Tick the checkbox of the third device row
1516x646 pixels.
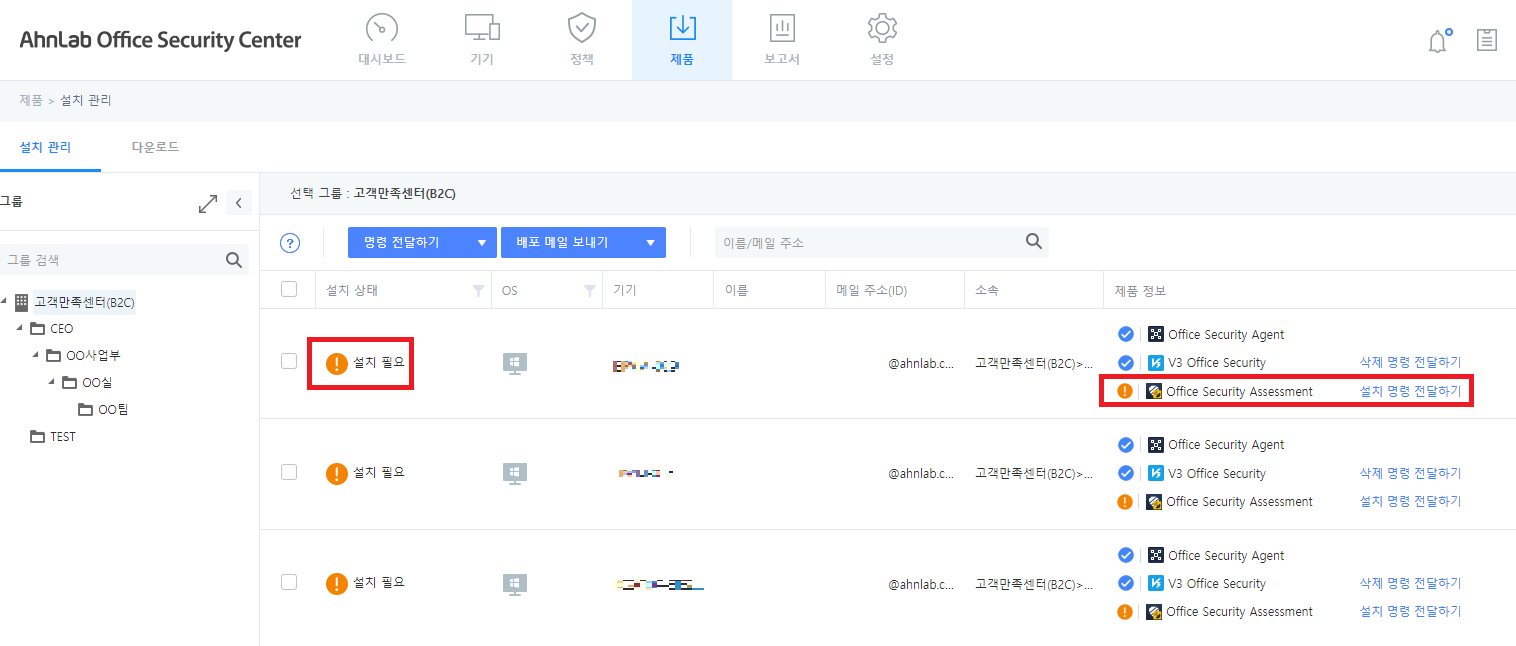[289, 582]
